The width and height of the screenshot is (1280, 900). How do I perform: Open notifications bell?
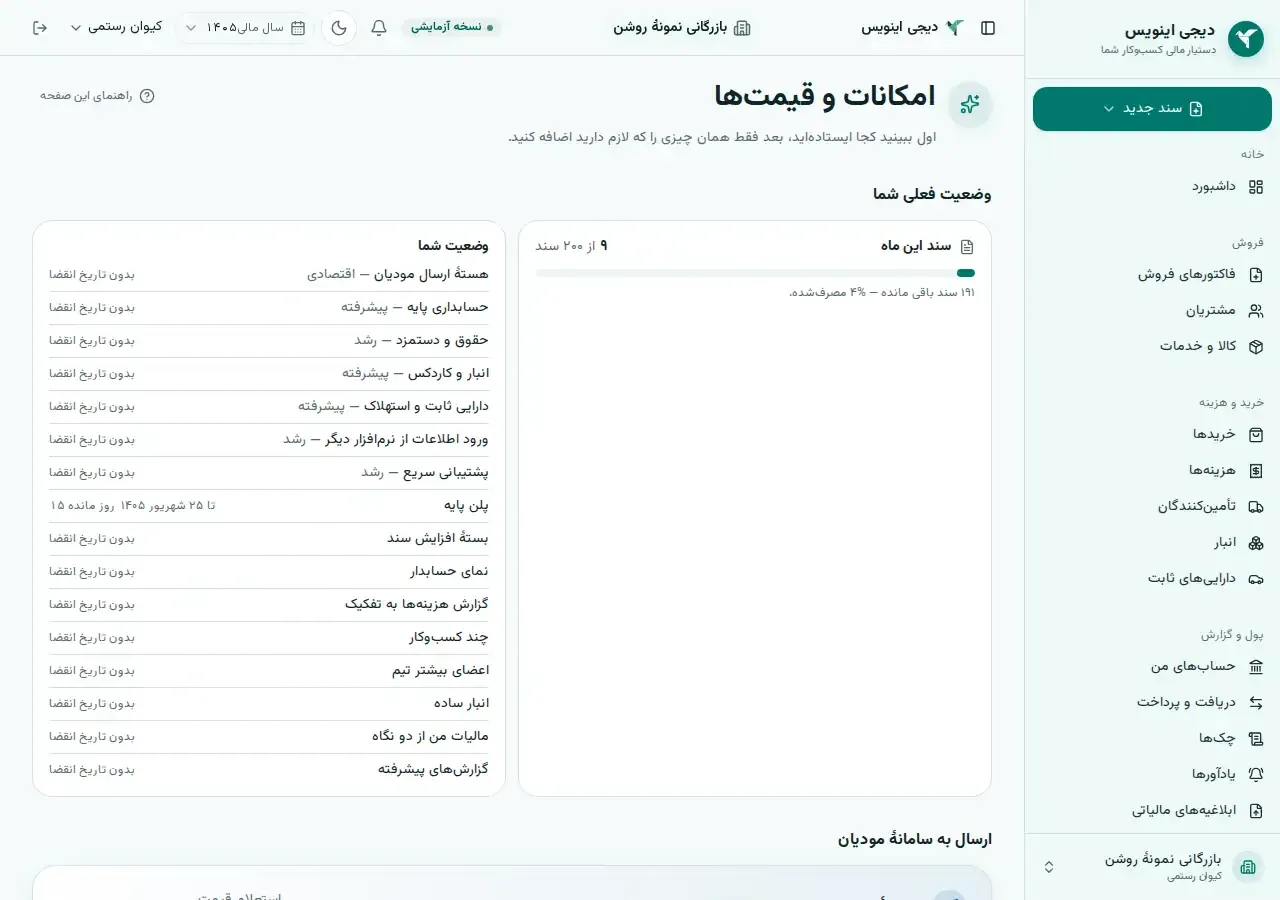[x=379, y=28]
